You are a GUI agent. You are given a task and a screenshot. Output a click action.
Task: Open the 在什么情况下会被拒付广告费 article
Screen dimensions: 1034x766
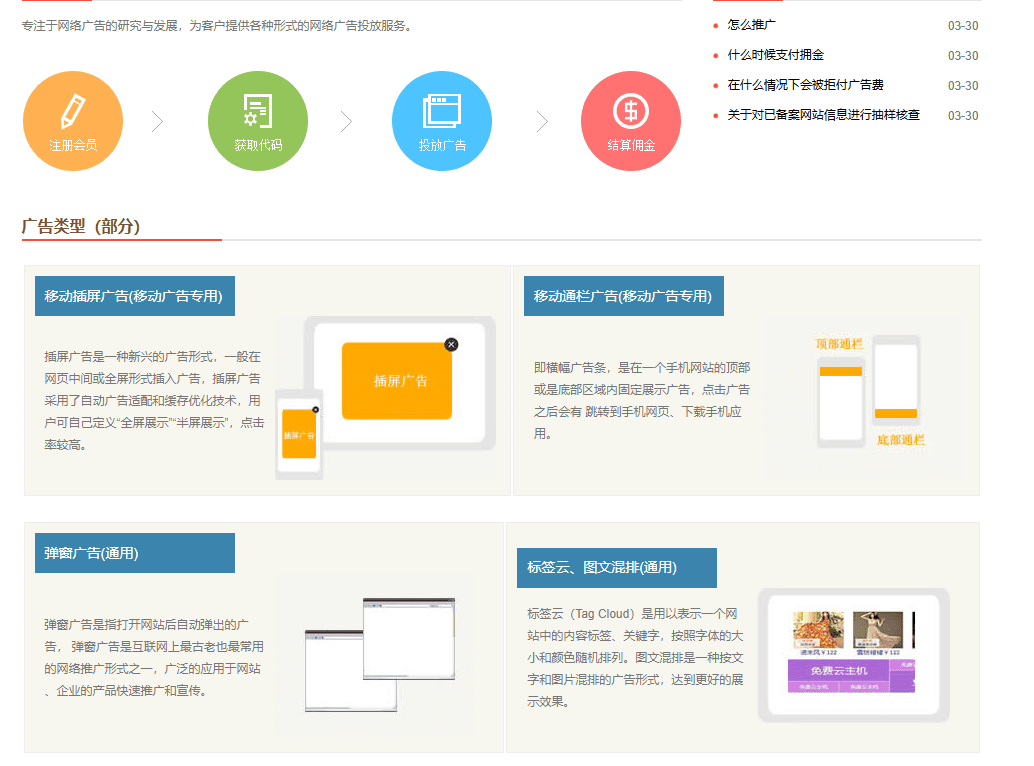[805, 85]
